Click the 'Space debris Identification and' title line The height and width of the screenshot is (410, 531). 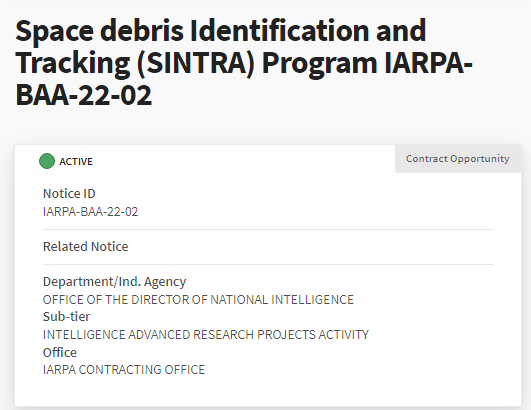[220, 30]
